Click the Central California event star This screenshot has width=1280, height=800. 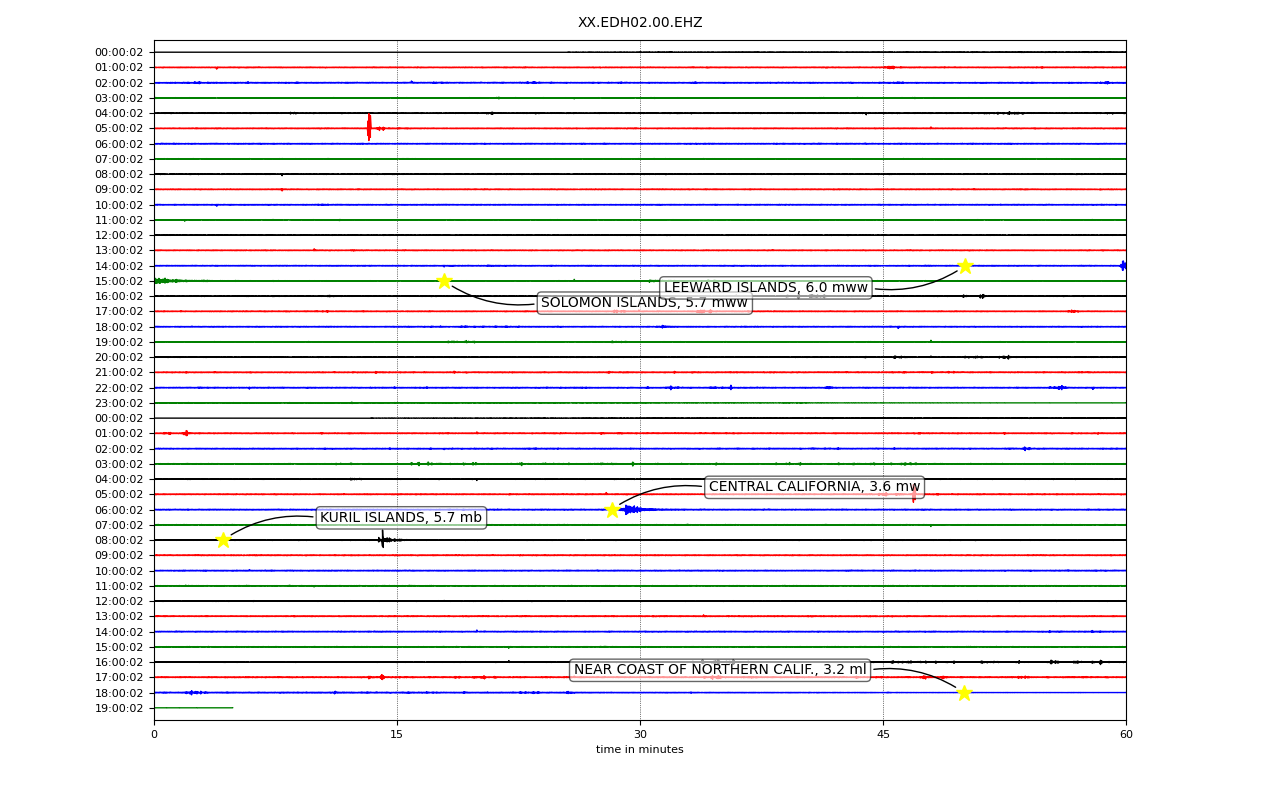(612, 510)
